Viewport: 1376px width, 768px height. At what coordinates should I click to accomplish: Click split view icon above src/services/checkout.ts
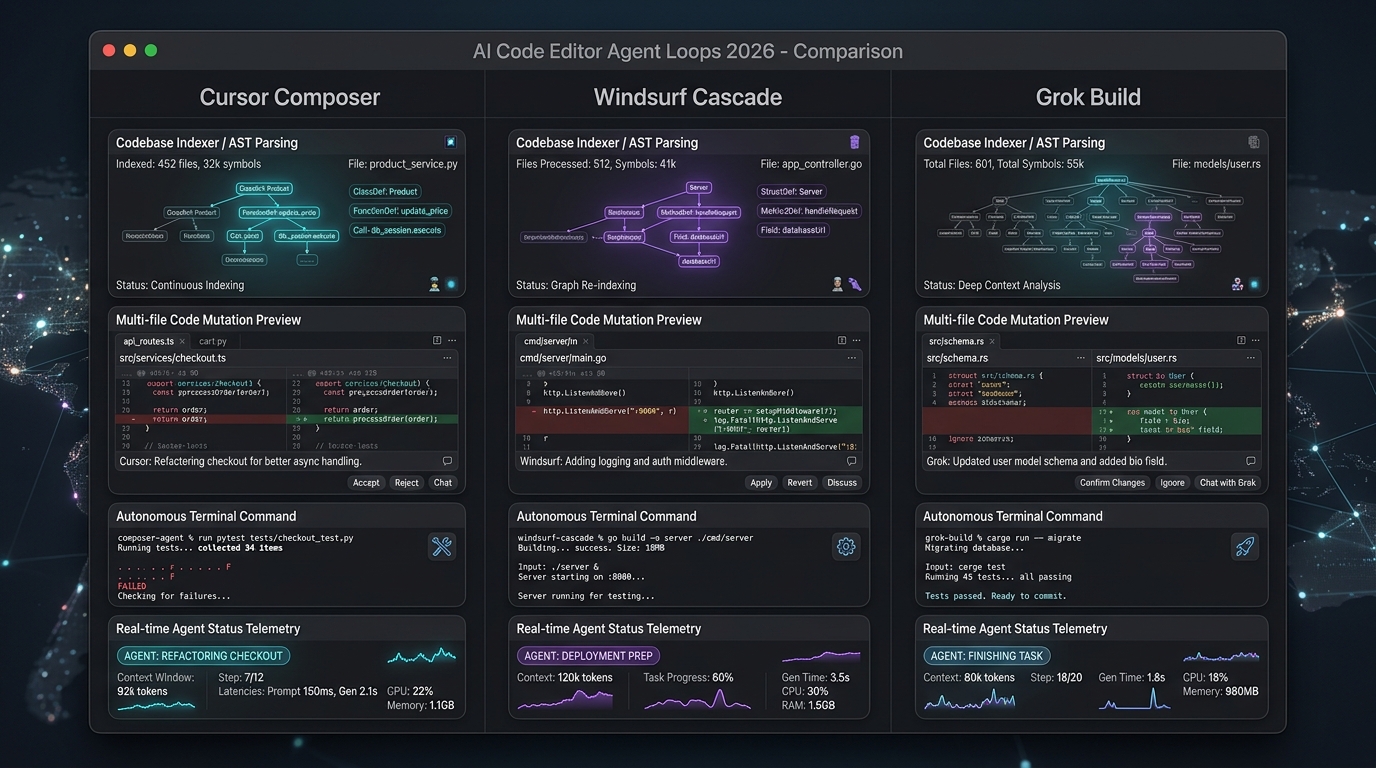coord(437,341)
